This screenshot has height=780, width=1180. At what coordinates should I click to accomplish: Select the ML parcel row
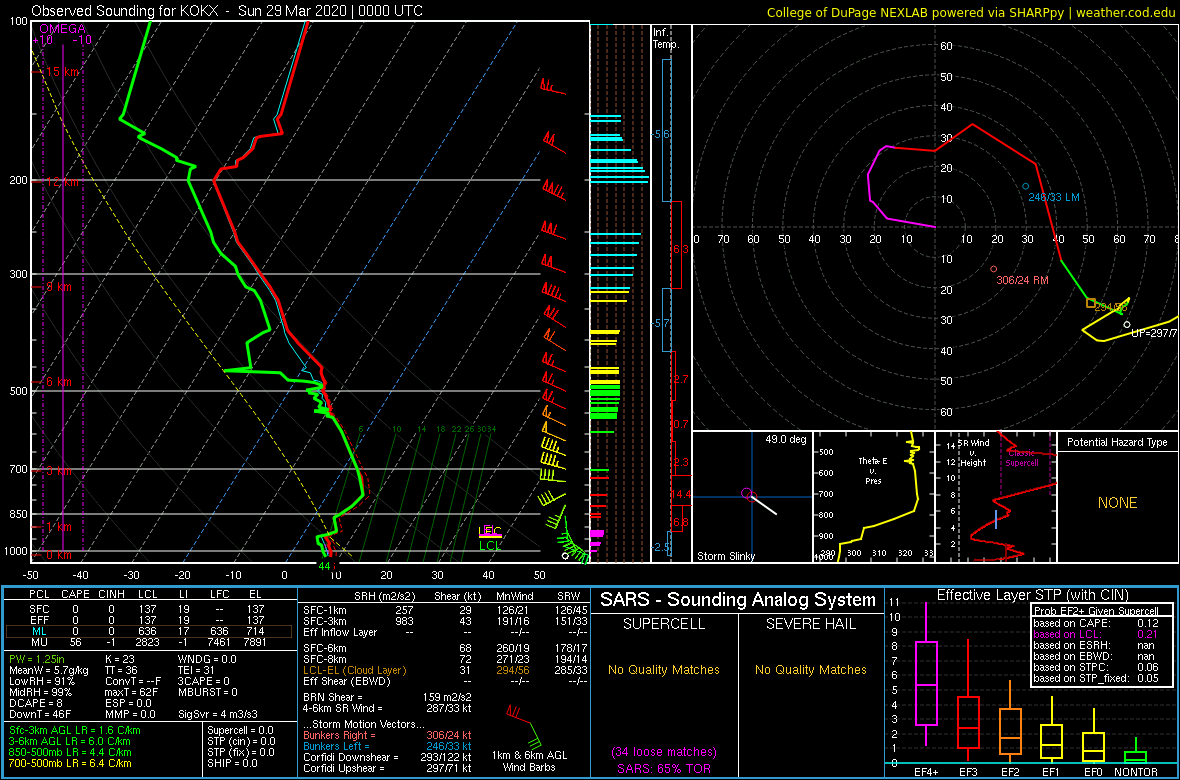(148, 630)
